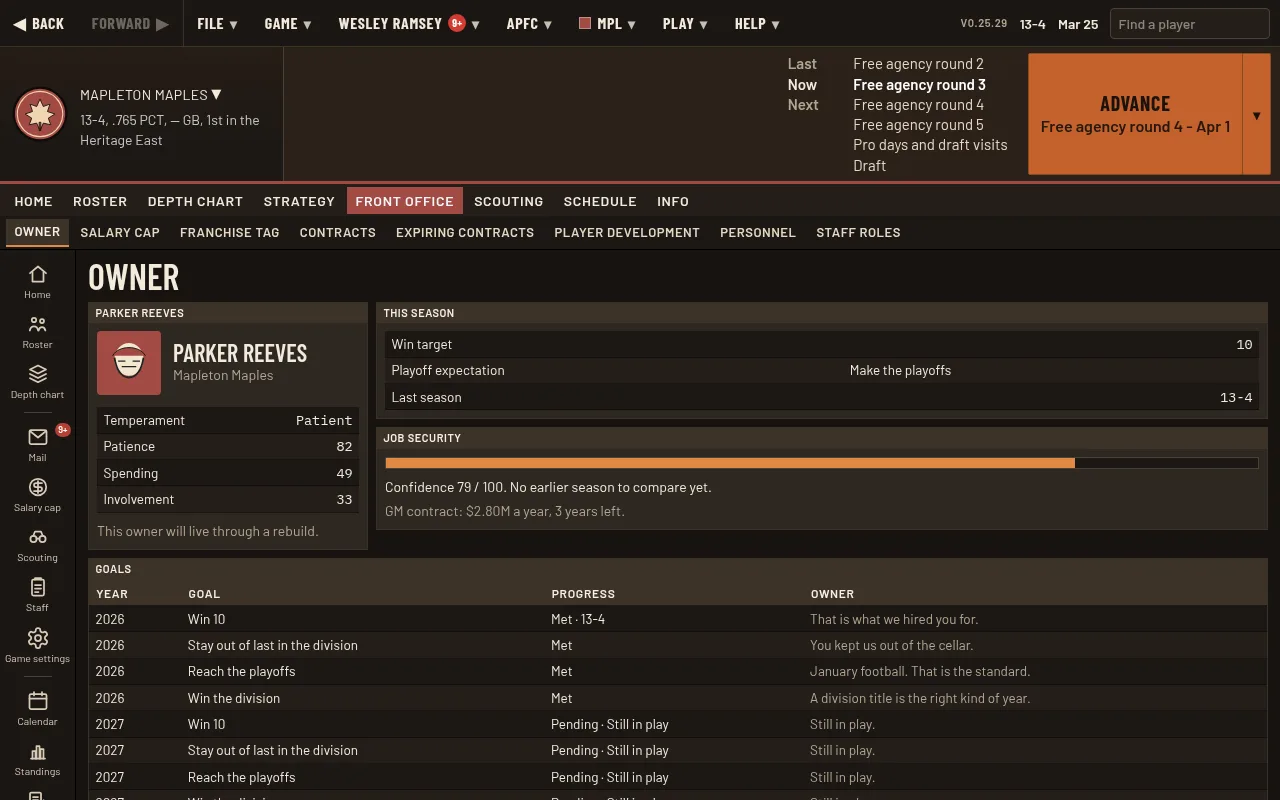Click the job security confidence bar
This screenshot has height=800, width=1280.
822,463
